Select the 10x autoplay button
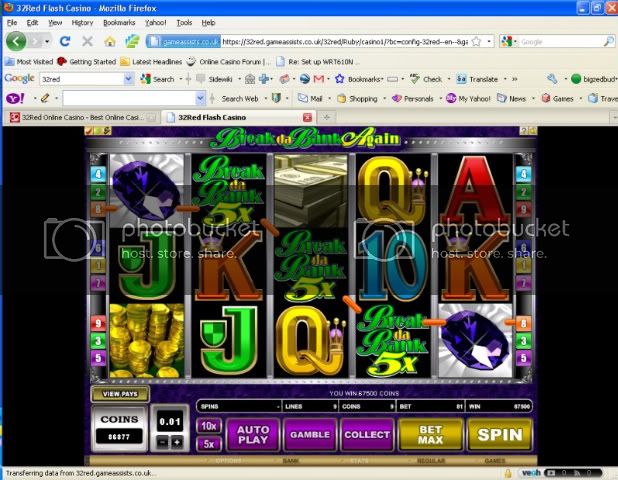This screenshot has height=480, width=618. (209, 426)
